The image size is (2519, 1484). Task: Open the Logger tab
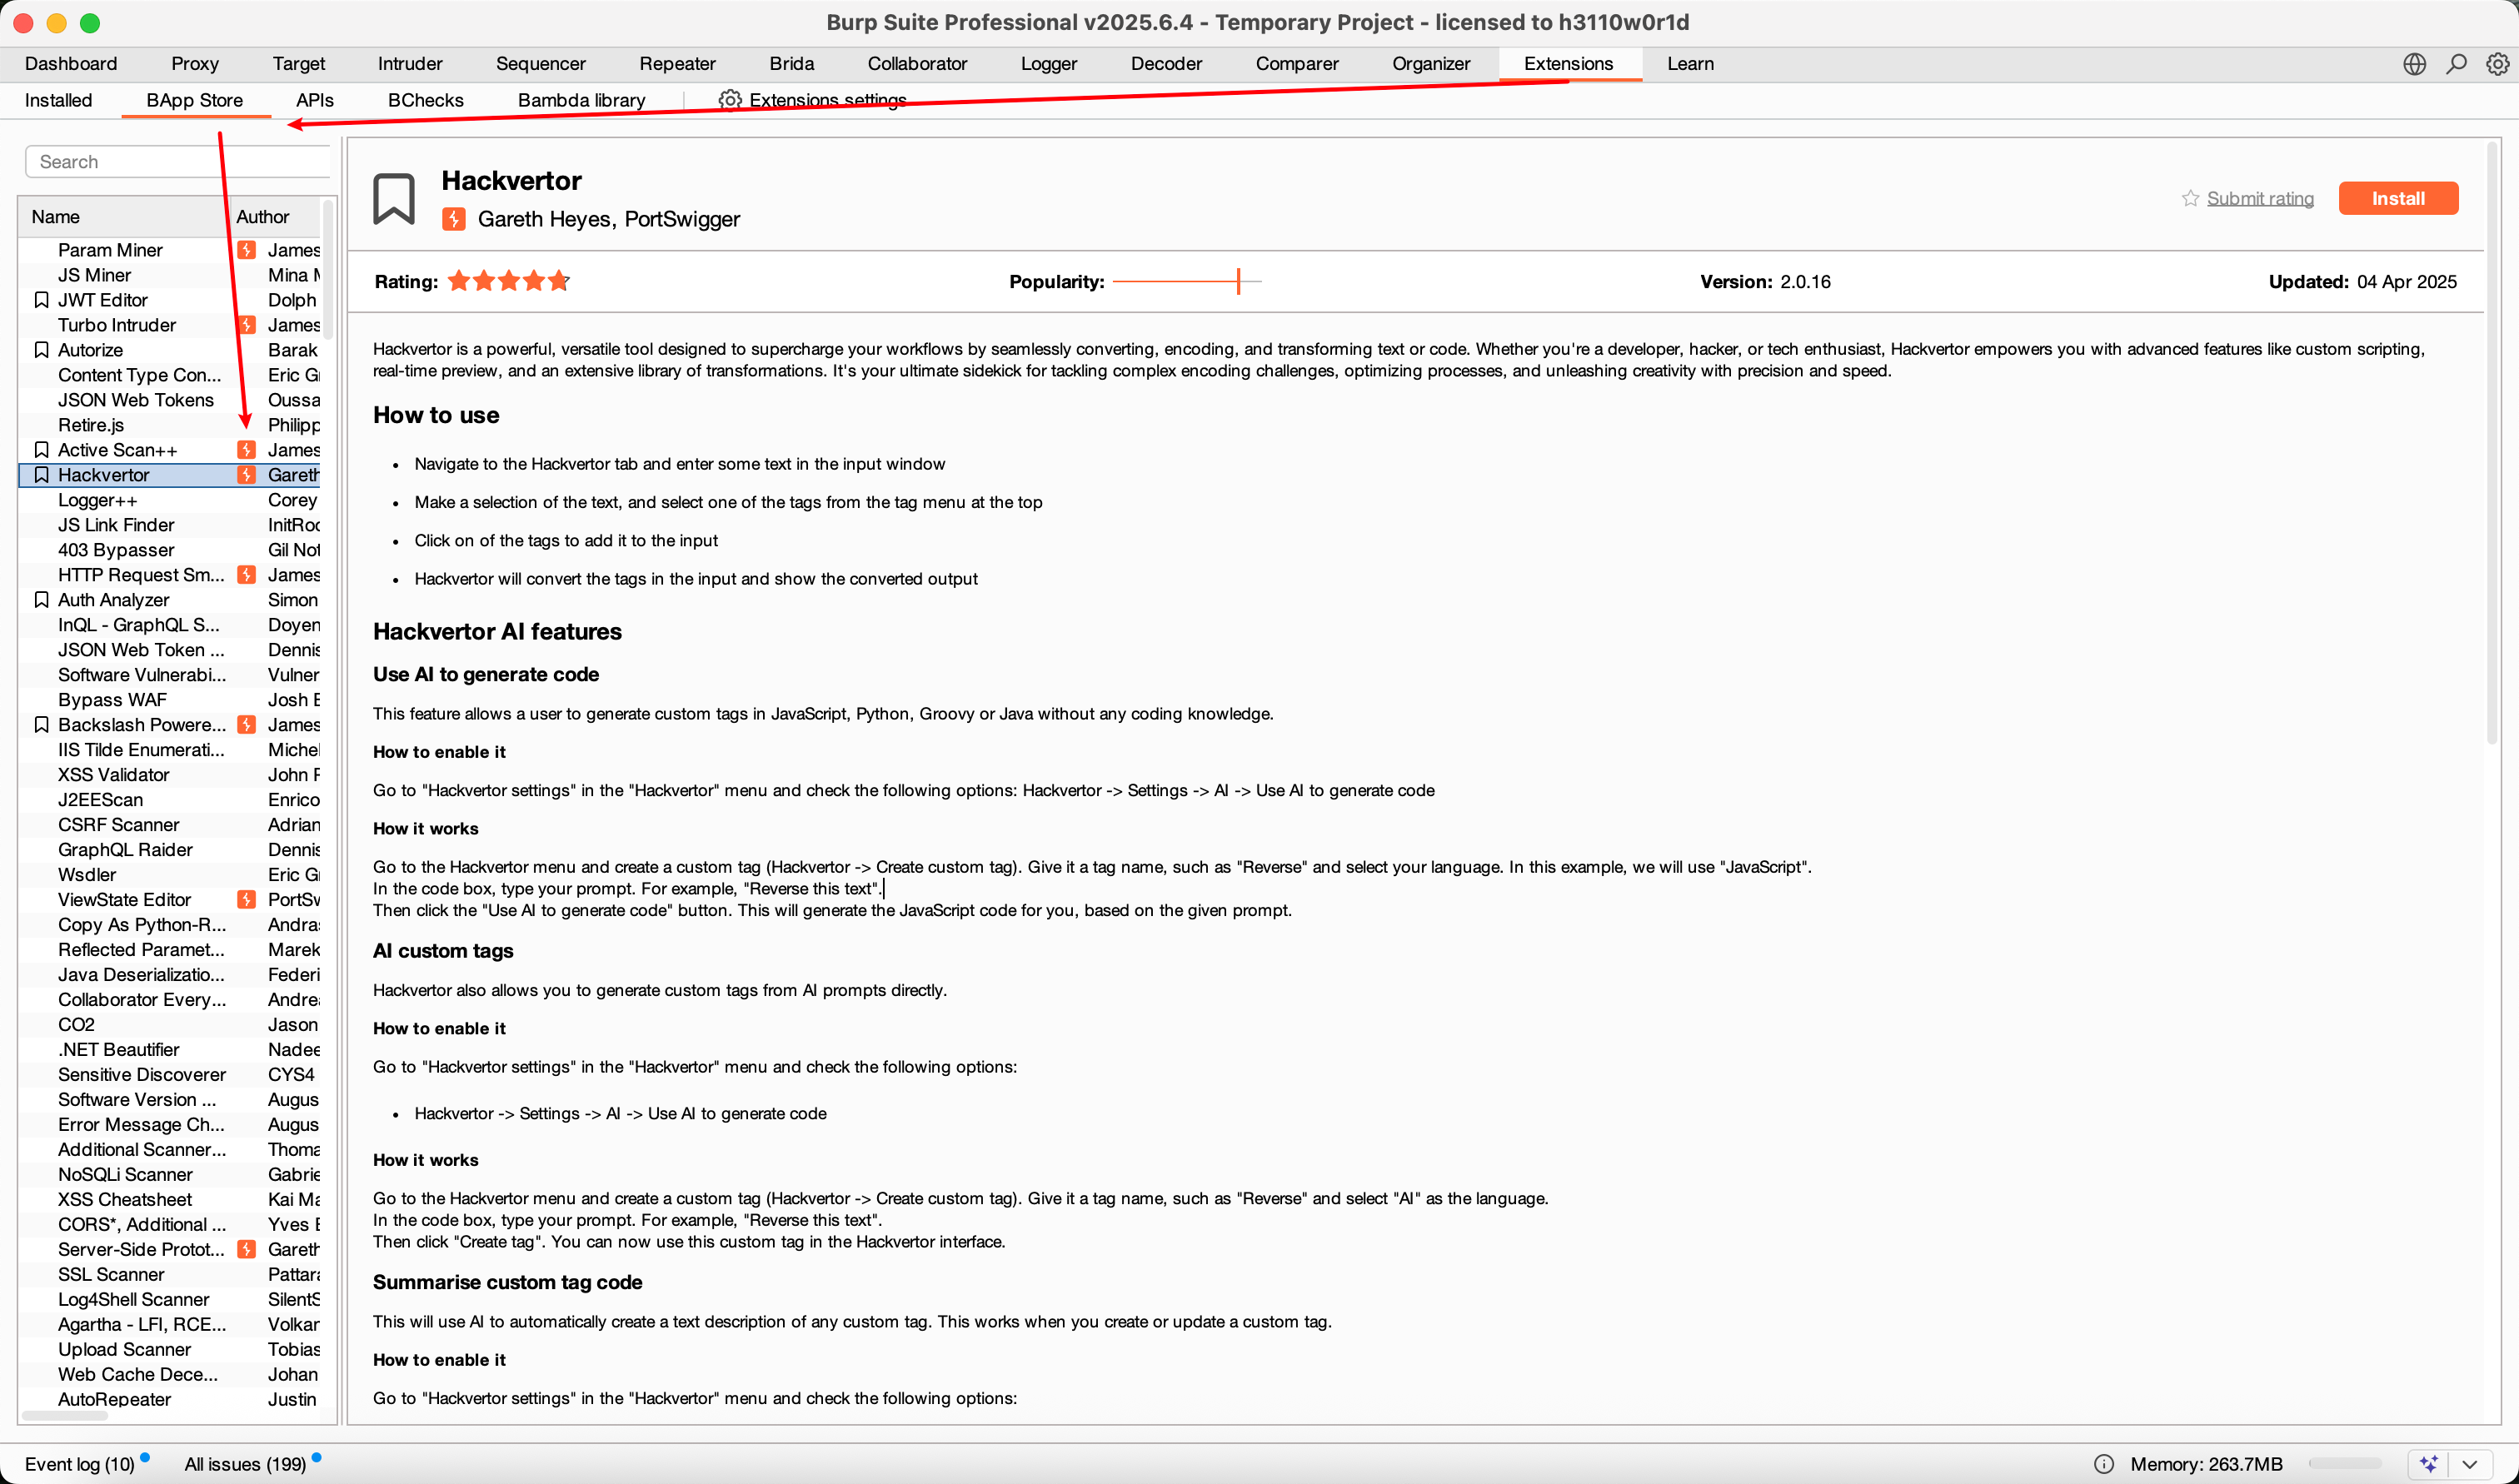(1048, 64)
